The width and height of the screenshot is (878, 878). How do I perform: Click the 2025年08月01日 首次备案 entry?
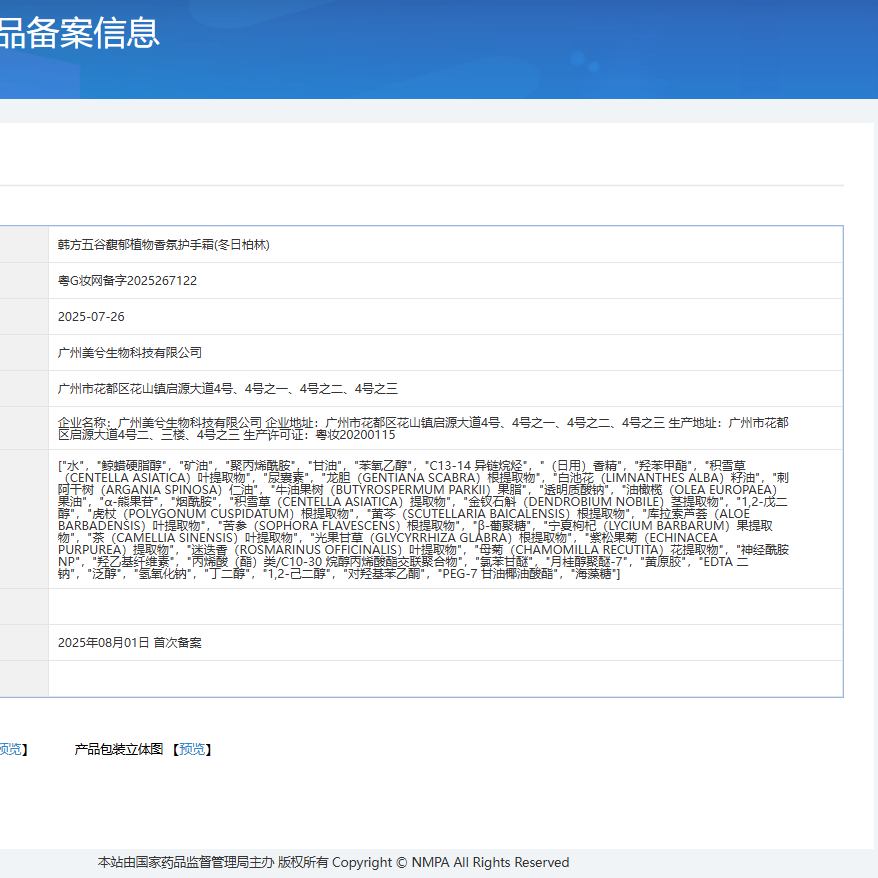(x=129, y=642)
